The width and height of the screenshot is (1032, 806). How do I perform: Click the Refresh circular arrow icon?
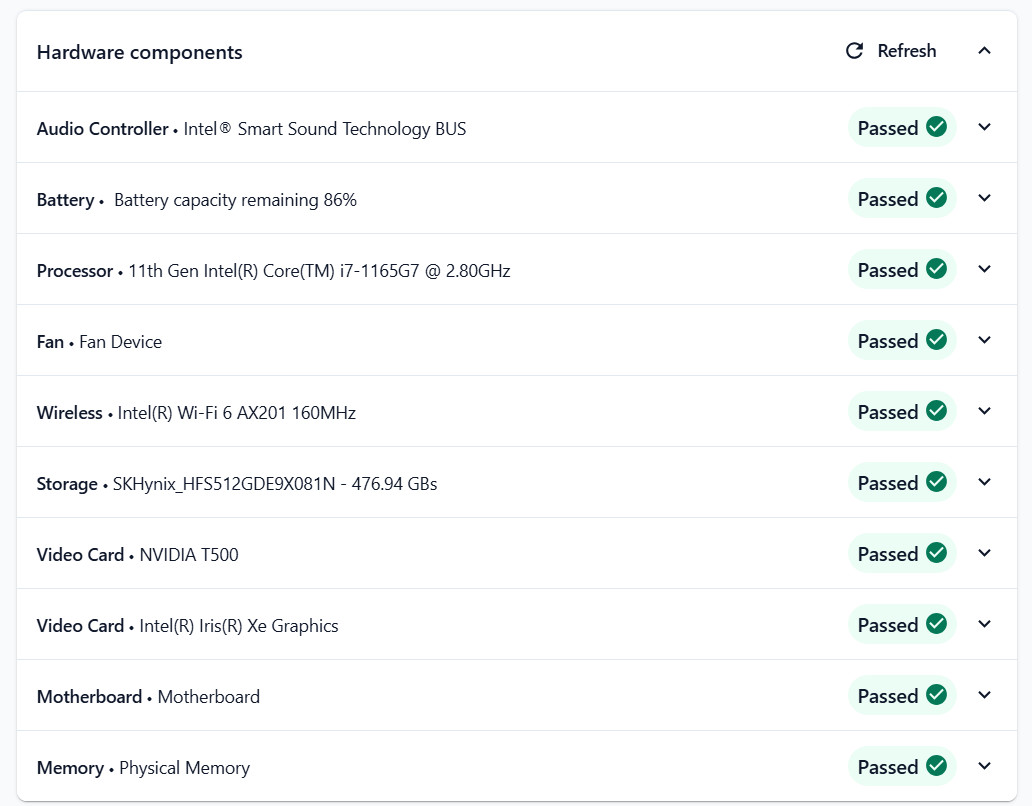(x=854, y=51)
